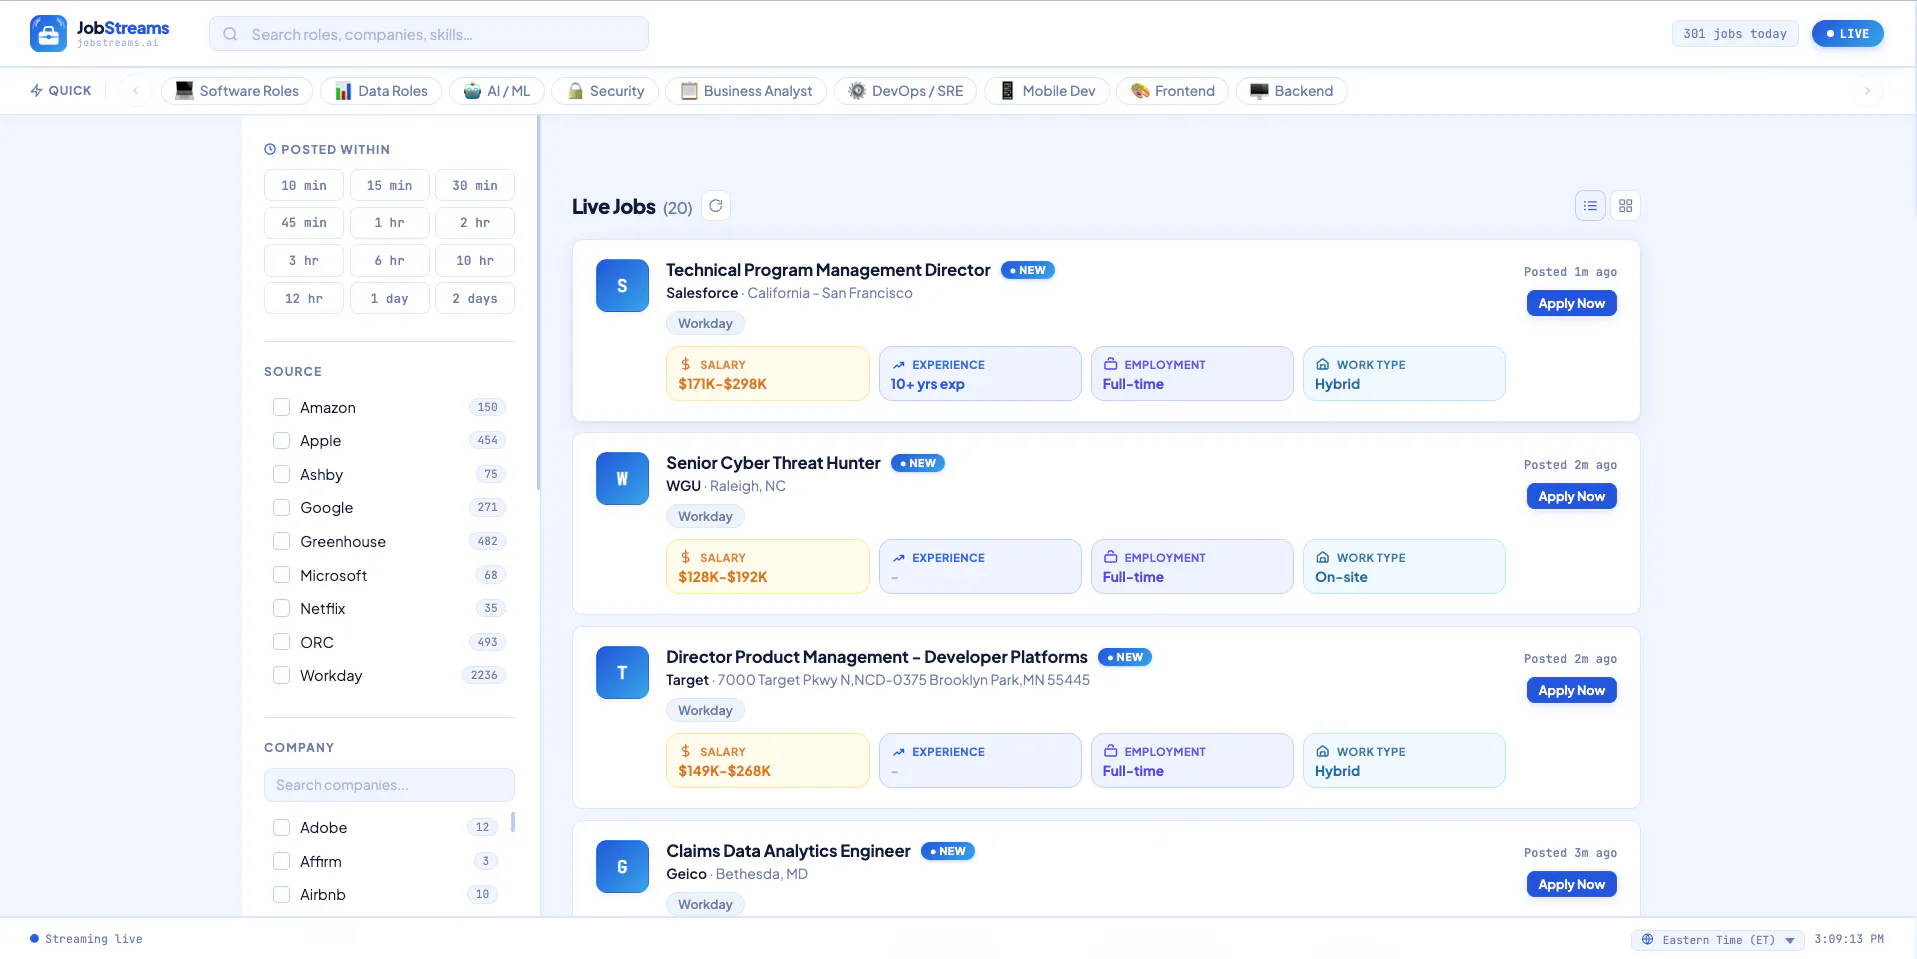Choose the Security quick filter

point(605,91)
